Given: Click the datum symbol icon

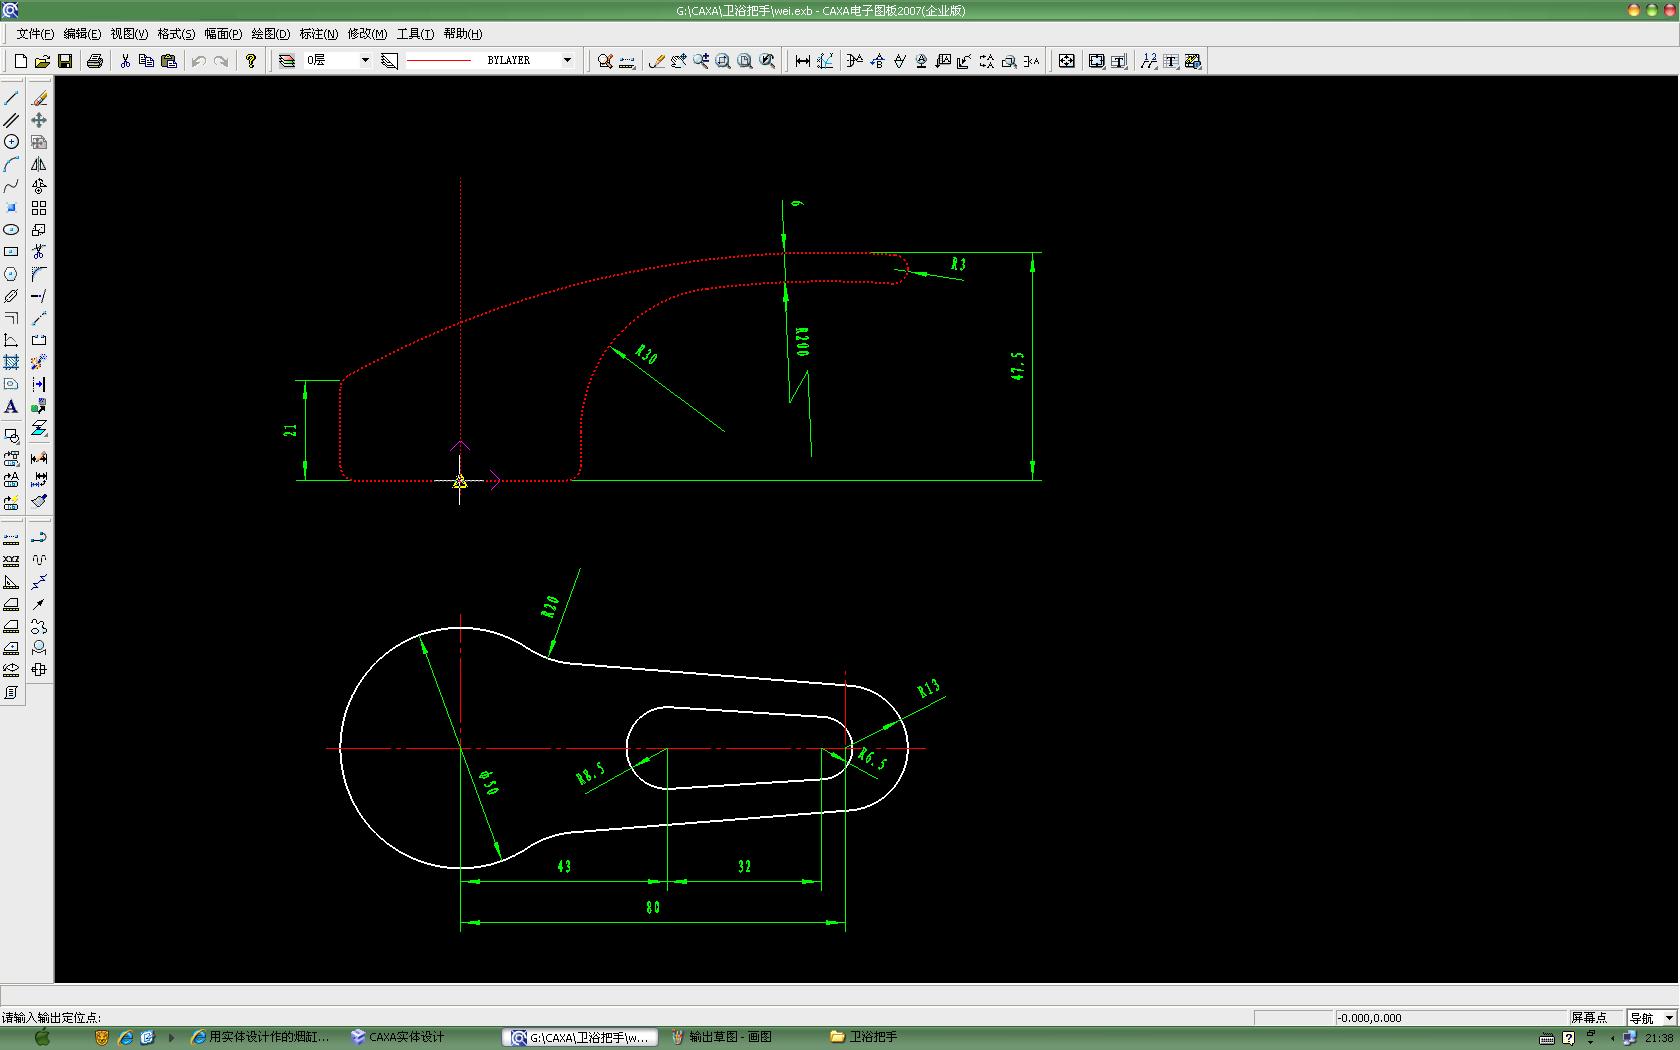Looking at the screenshot, I should (x=921, y=61).
